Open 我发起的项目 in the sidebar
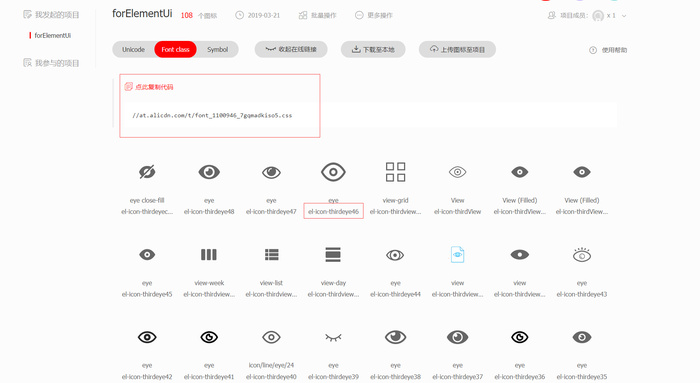 point(51,15)
